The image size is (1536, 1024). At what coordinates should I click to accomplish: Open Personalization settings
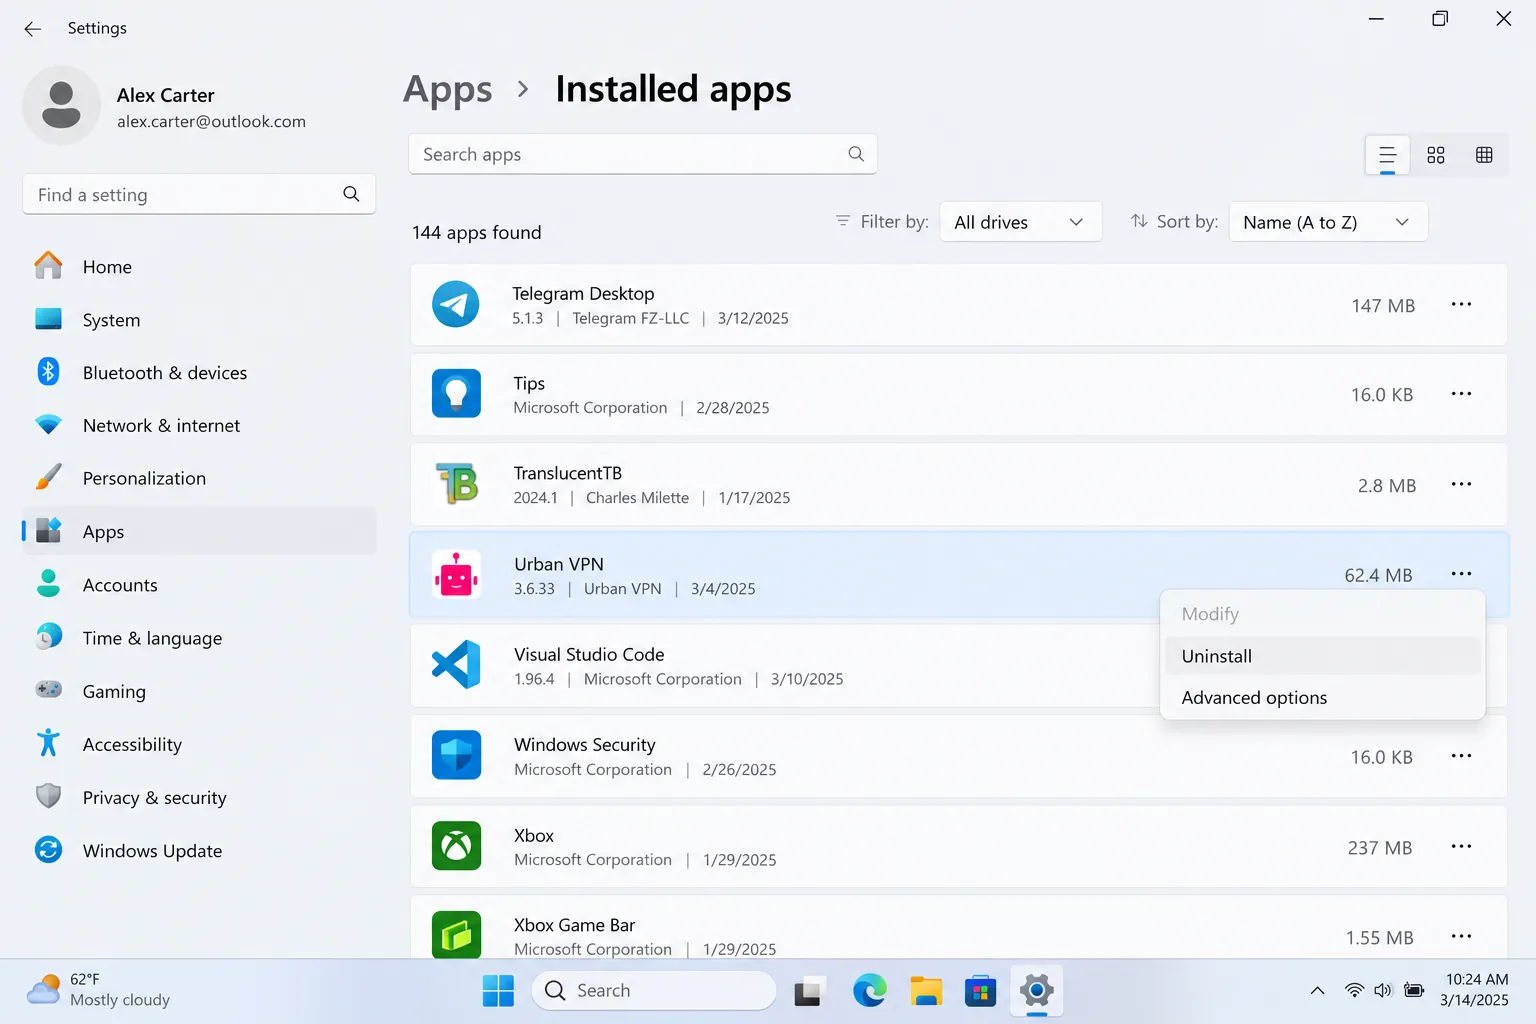point(199,479)
